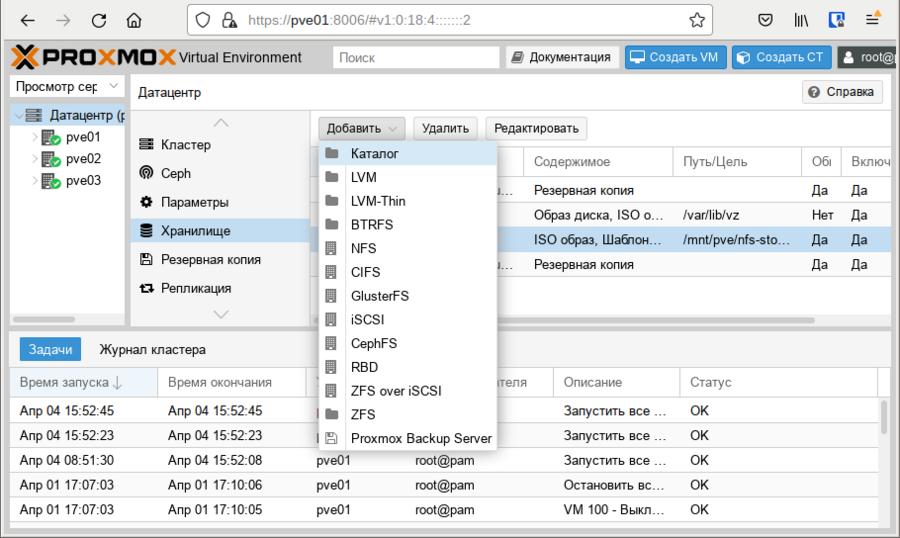
Task: Sort by Время окончания column header
Action: click(x=232, y=382)
